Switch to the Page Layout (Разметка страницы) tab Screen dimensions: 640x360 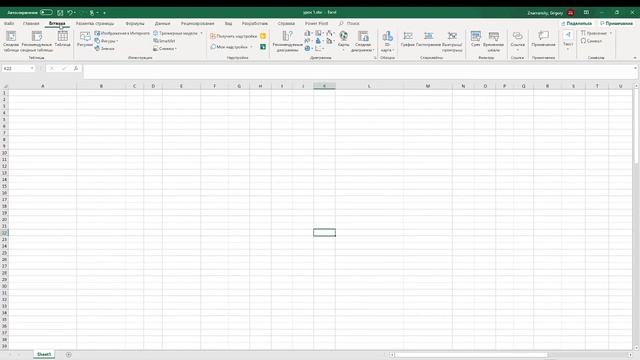[x=95, y=24]
